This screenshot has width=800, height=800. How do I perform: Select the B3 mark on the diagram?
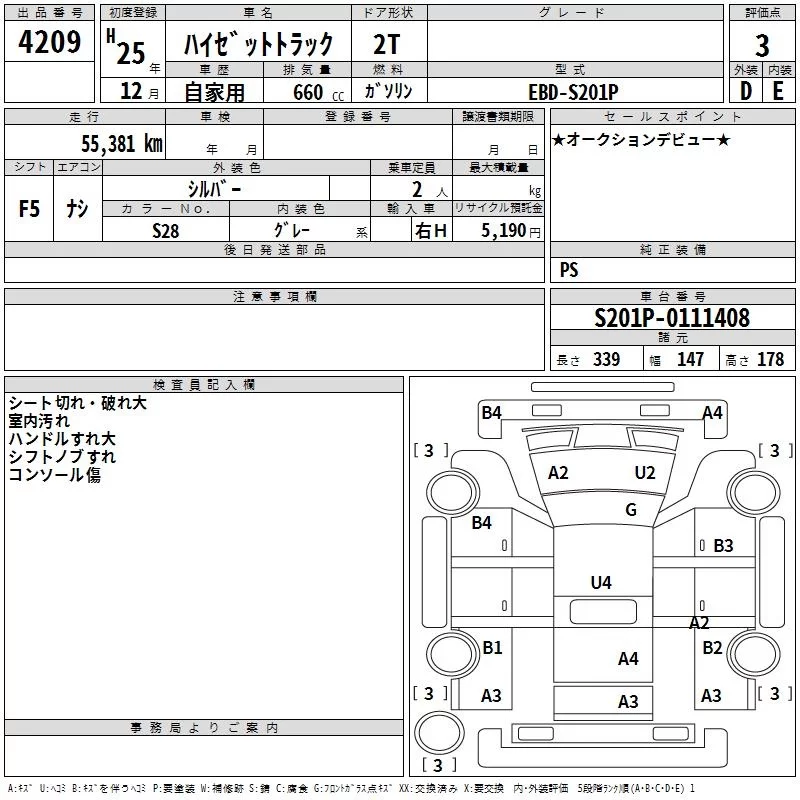[x=723, y=546]
